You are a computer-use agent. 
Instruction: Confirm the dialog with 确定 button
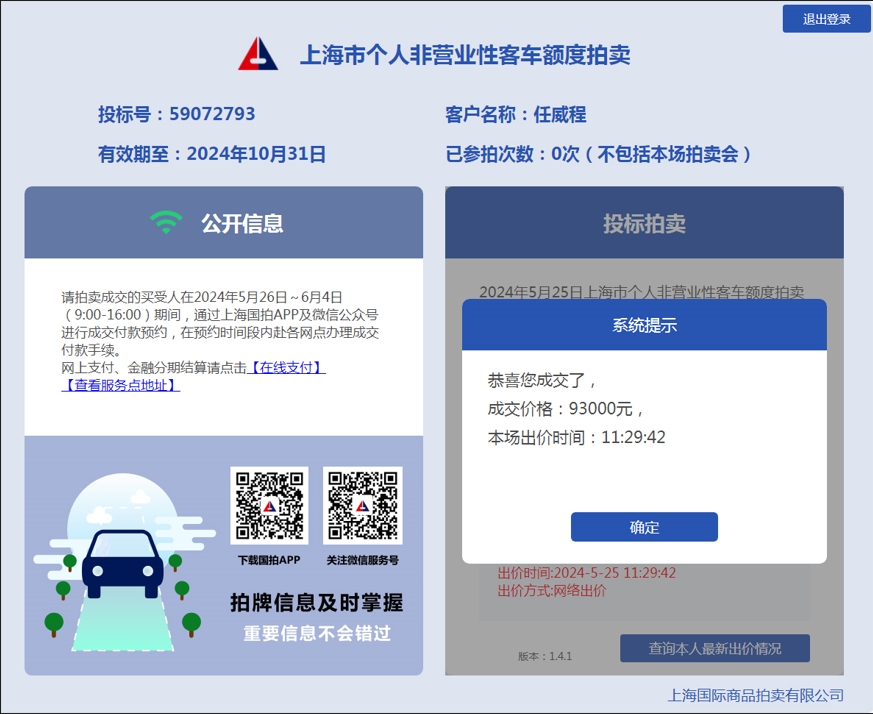coord(644,527)
